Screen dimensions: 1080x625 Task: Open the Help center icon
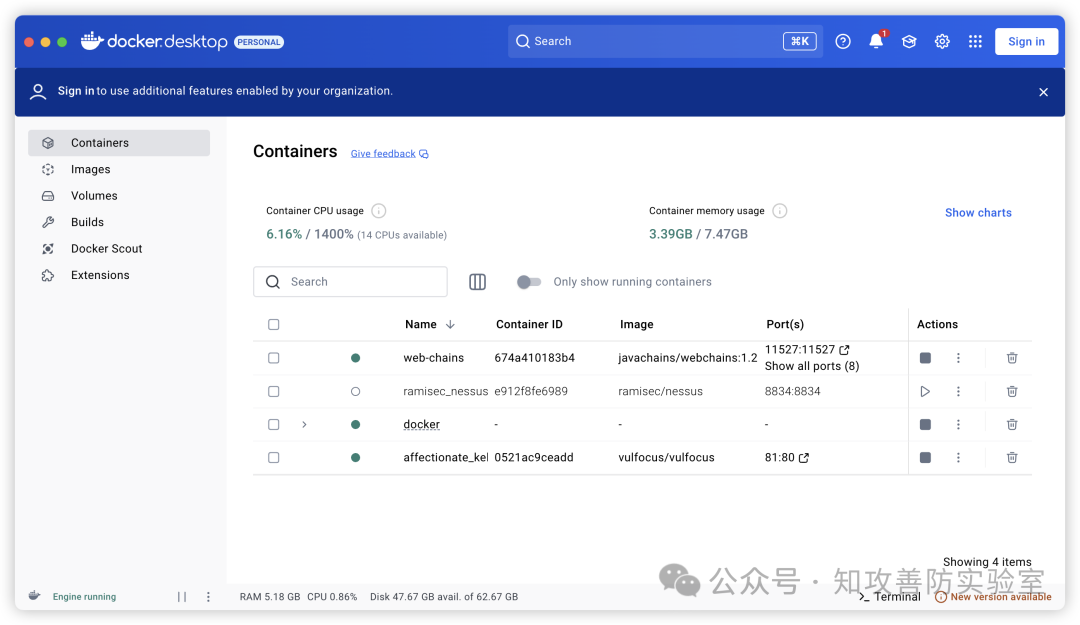[x=842, y=41]
